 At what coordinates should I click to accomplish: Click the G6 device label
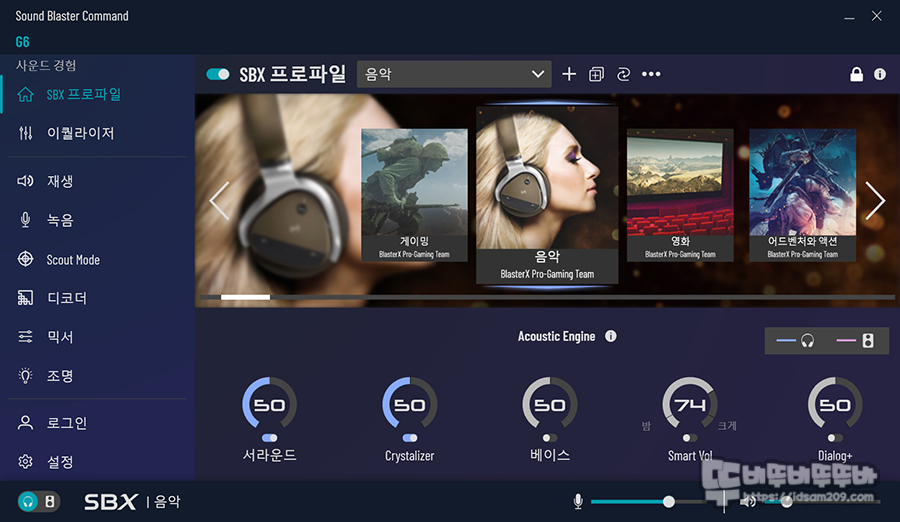22,42
